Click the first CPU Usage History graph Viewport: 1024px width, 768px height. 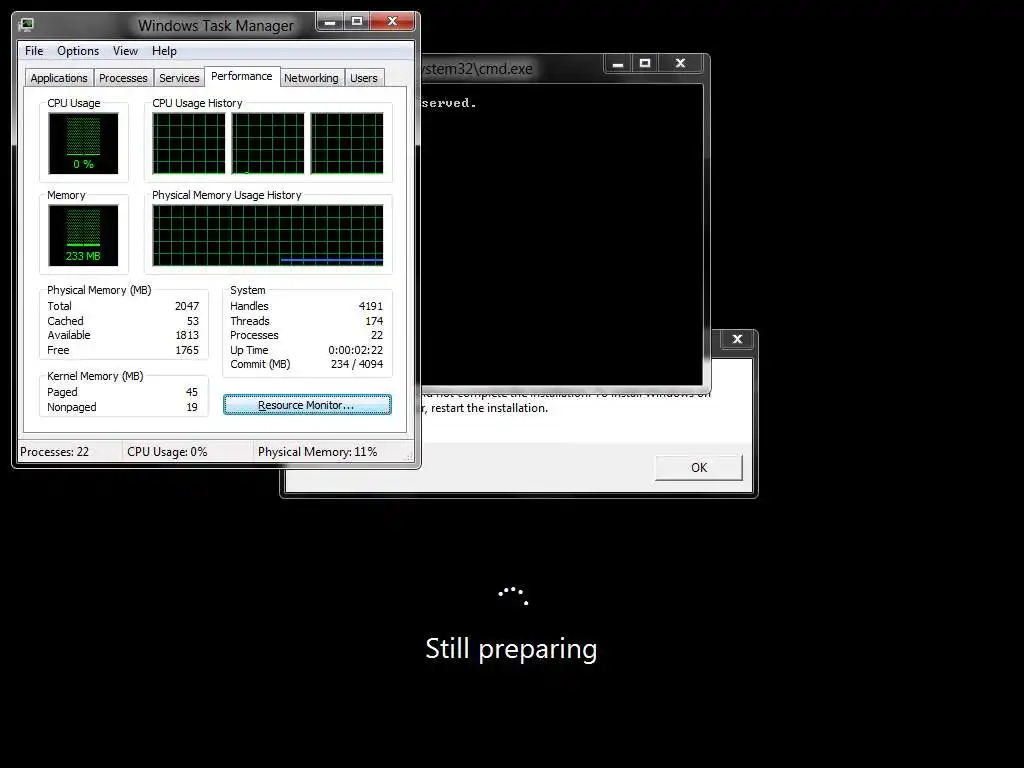coord(189,144)
